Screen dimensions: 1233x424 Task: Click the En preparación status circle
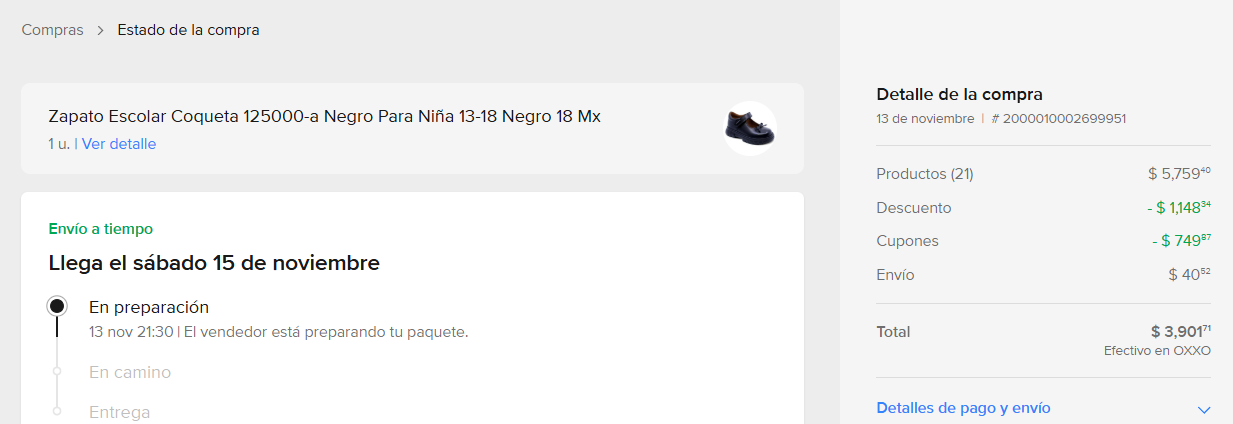click(58, 306)
